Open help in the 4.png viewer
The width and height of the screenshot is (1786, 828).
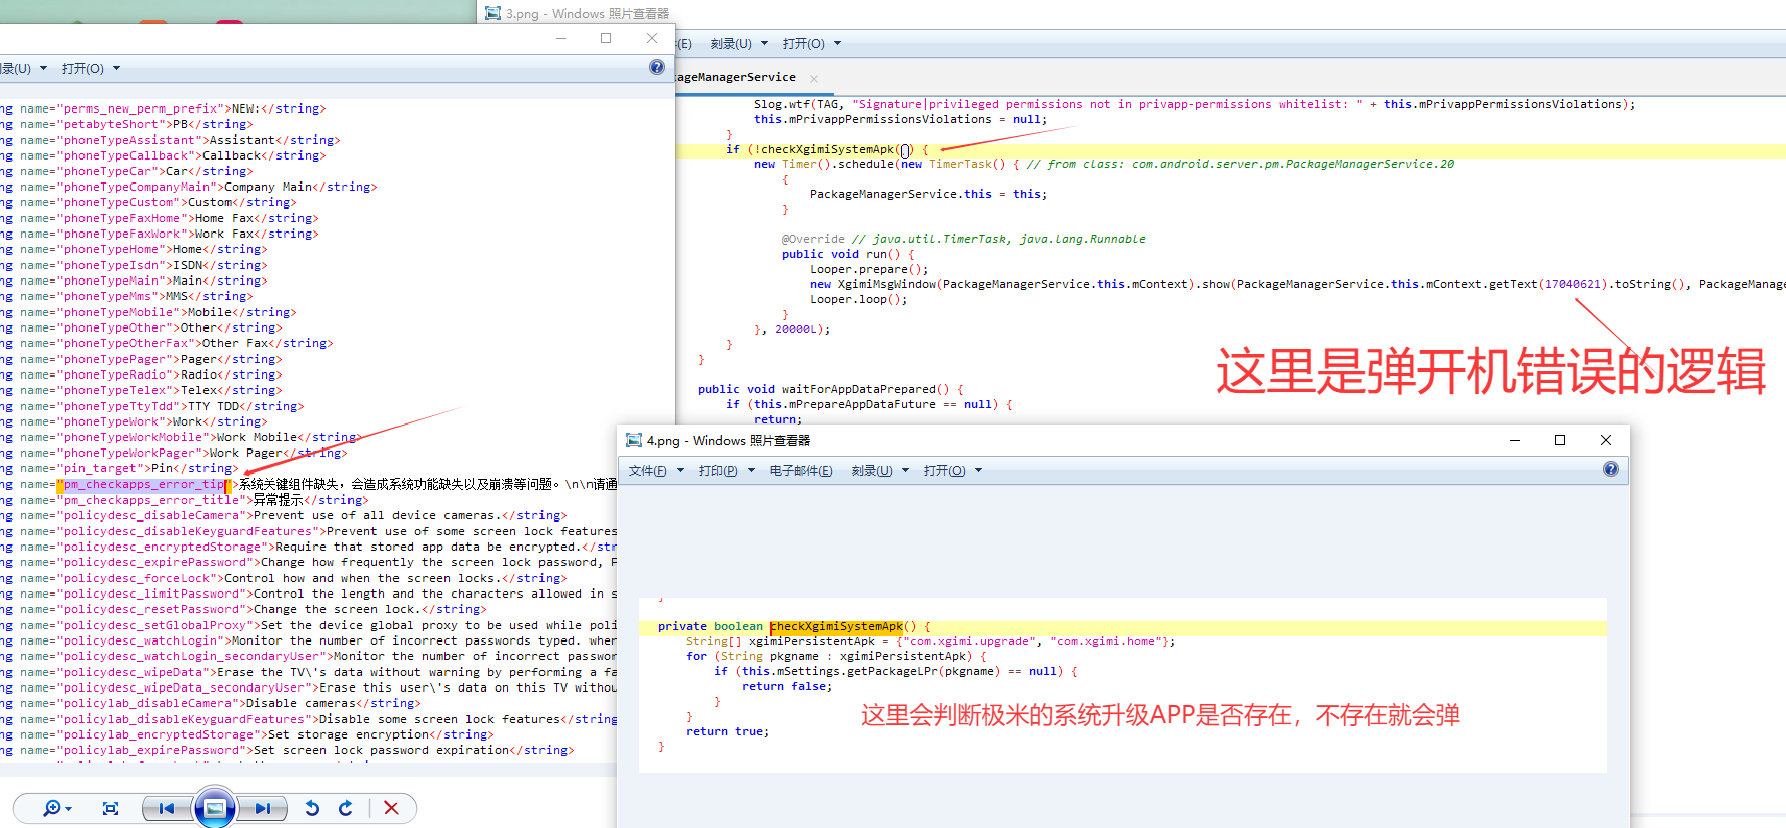[1610, 469]
